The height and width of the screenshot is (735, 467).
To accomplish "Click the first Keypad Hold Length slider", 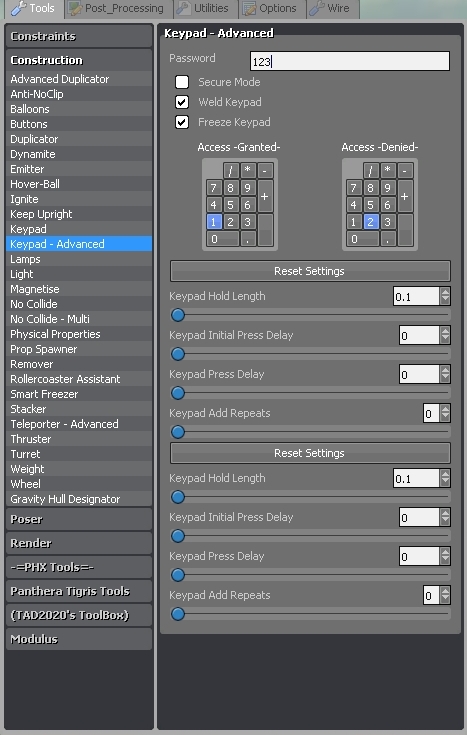I will 310,315.
